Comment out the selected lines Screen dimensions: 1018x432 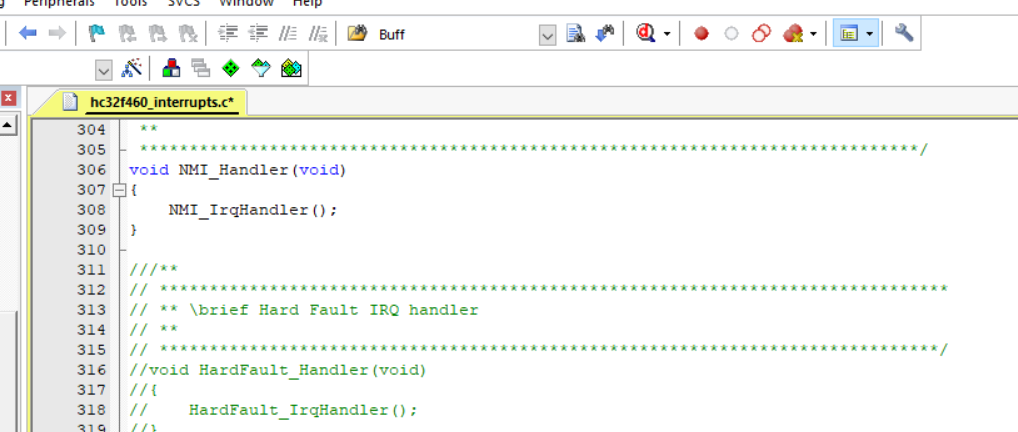click(288, 33)
